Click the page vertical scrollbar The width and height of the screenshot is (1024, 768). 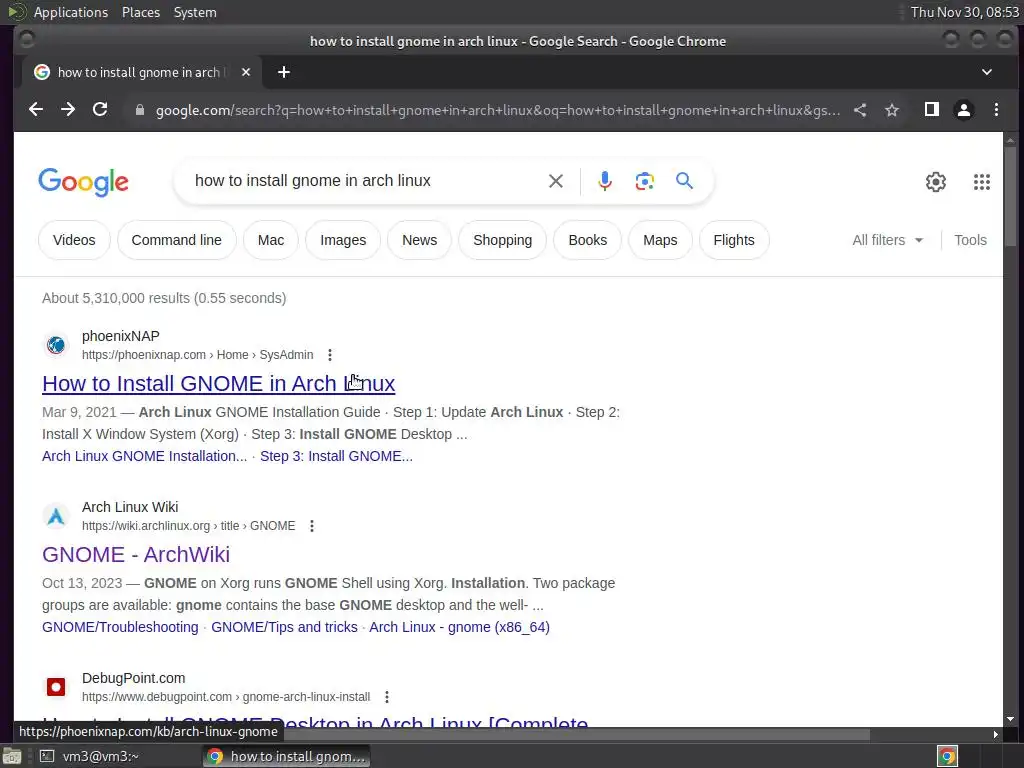(1010, 196)
